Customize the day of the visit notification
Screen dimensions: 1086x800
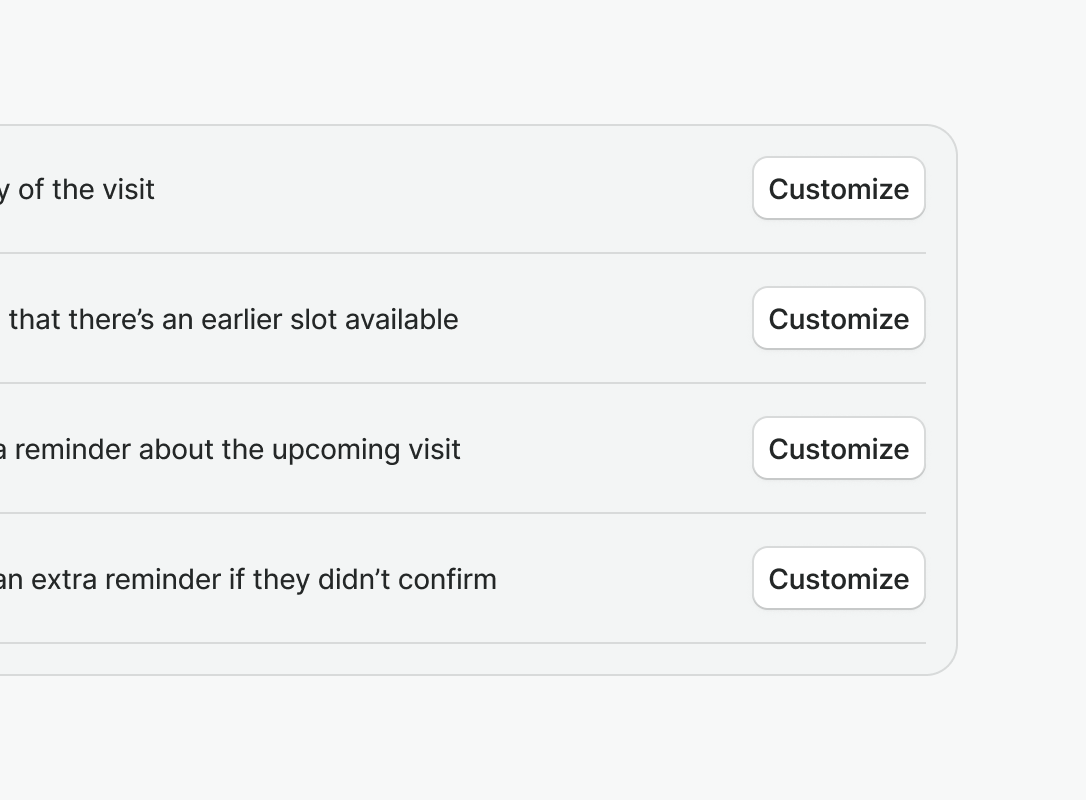838,189
